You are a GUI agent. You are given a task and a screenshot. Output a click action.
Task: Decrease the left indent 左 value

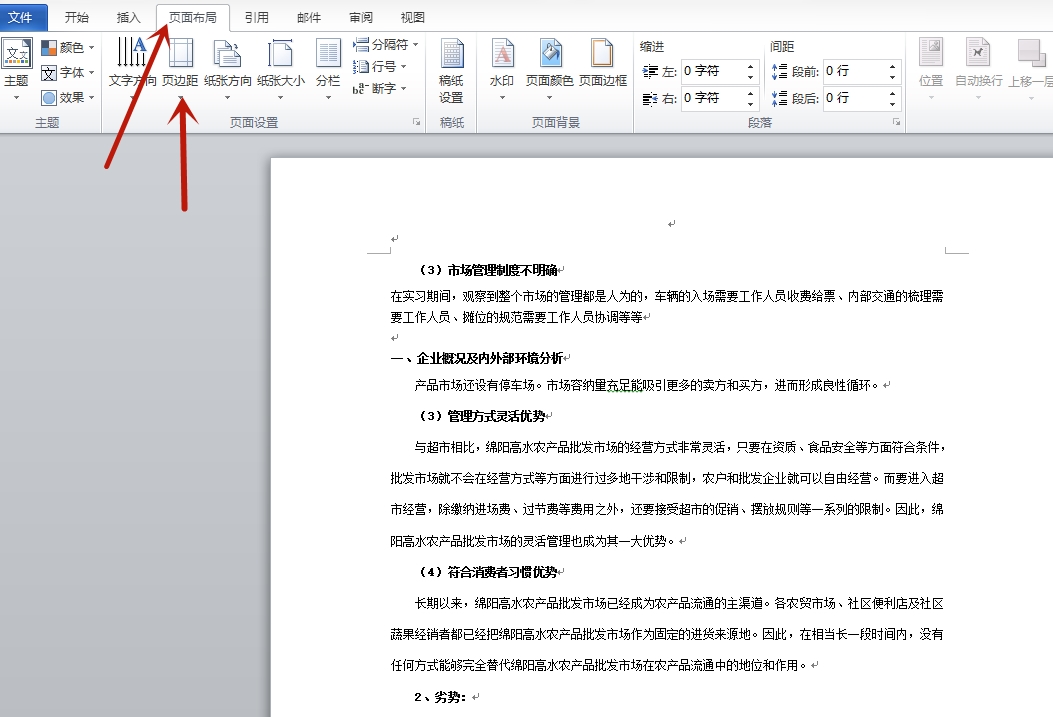[750, 77]
